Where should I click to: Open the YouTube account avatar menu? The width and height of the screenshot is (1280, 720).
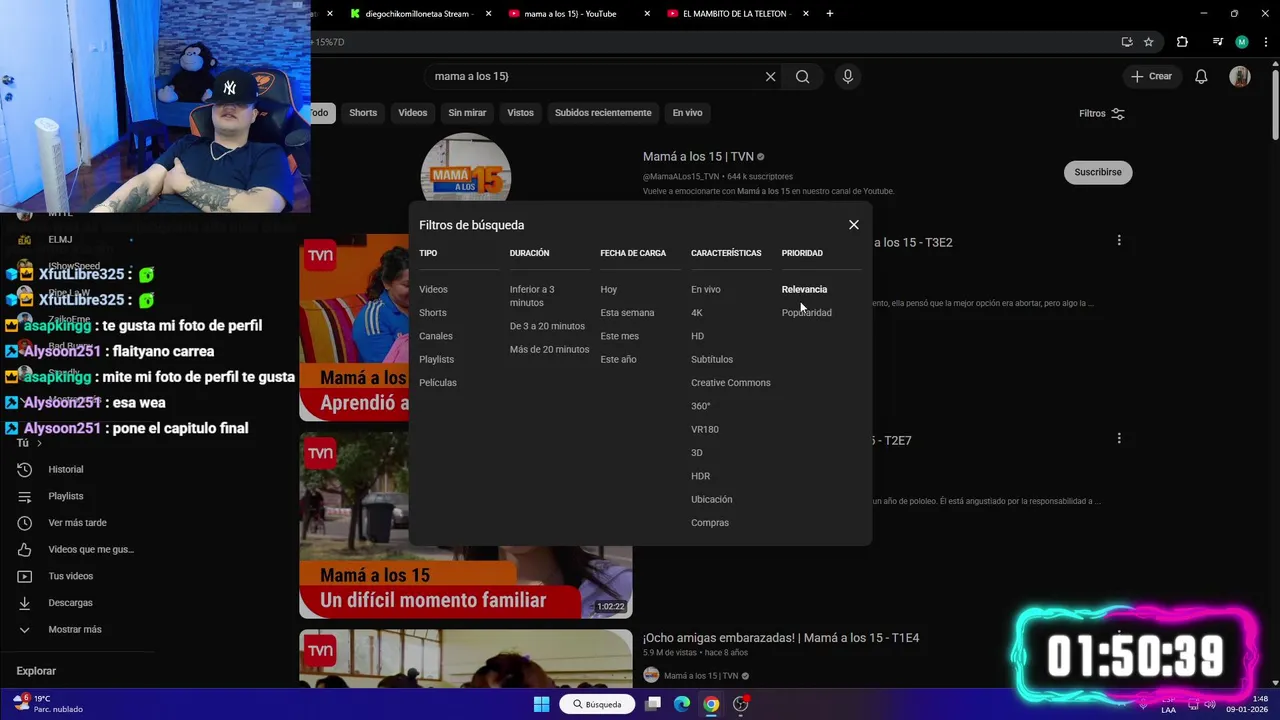point(1240,76)
